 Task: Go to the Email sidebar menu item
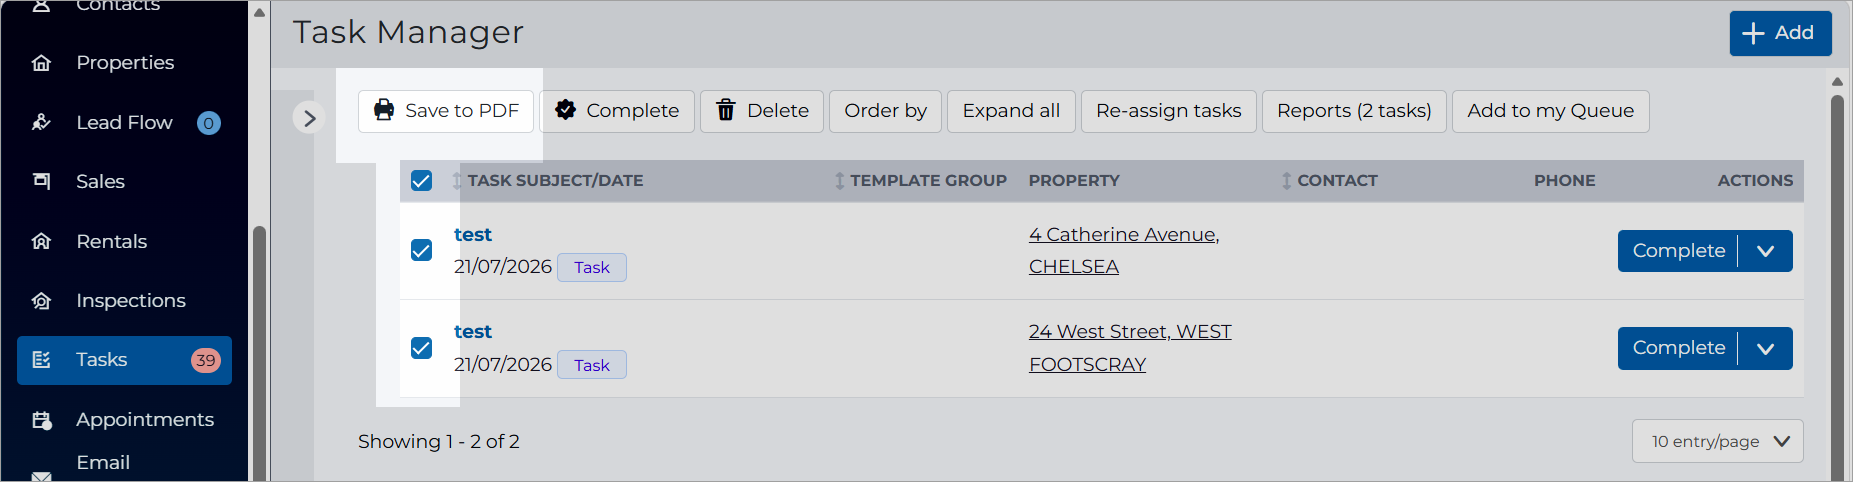pos(103,463)
